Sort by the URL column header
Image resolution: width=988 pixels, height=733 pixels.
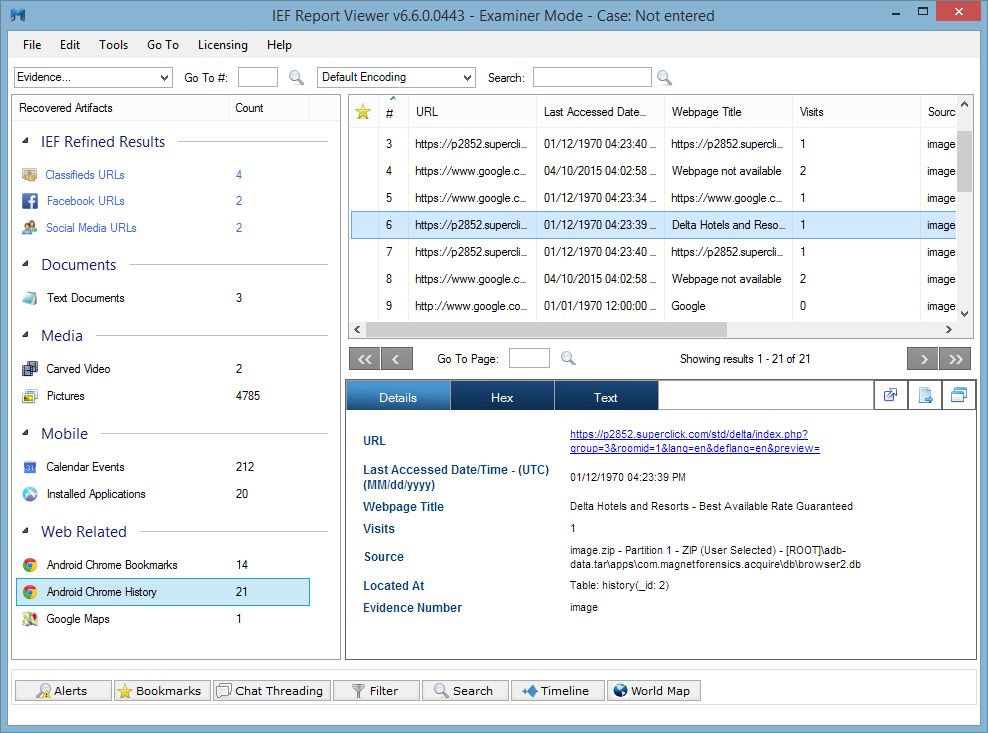[472, 112]
